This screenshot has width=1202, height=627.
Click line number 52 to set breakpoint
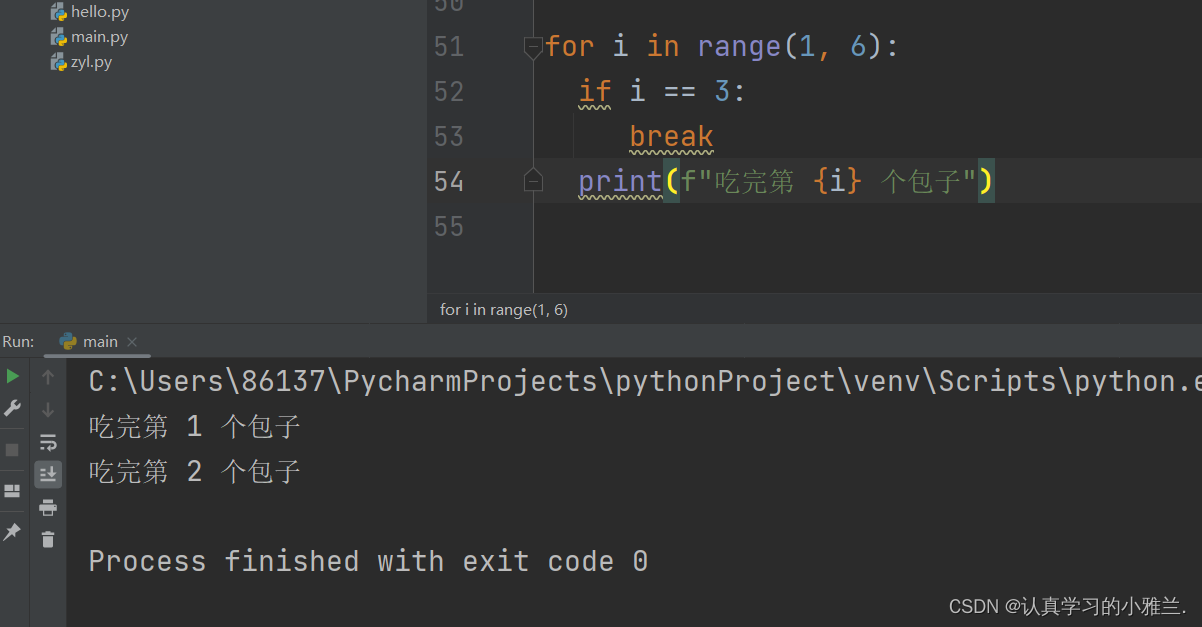(449, 91)
